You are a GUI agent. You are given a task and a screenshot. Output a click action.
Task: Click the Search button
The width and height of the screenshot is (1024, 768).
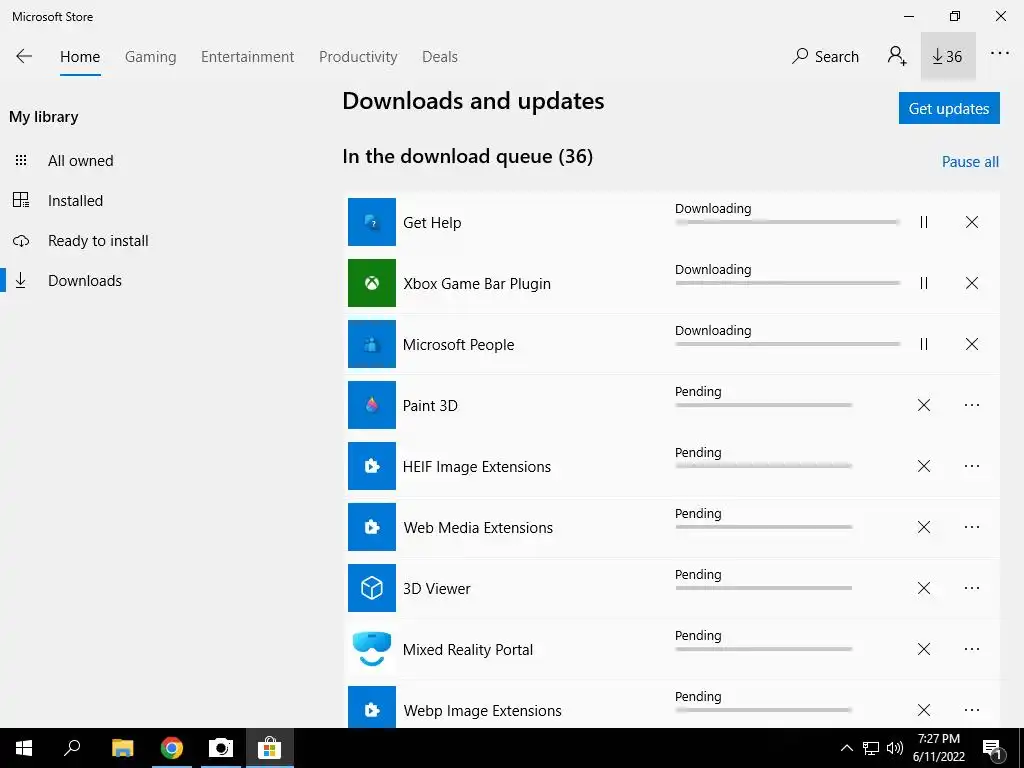point(825,56)
